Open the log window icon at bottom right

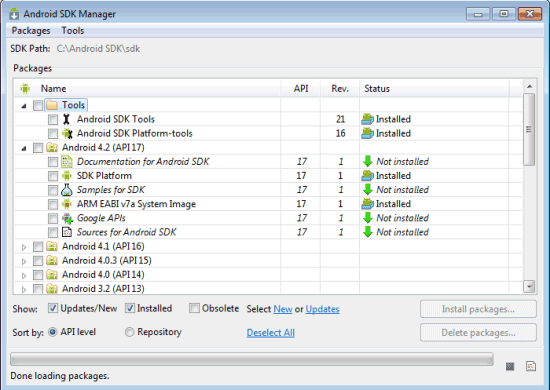point(531,367)
